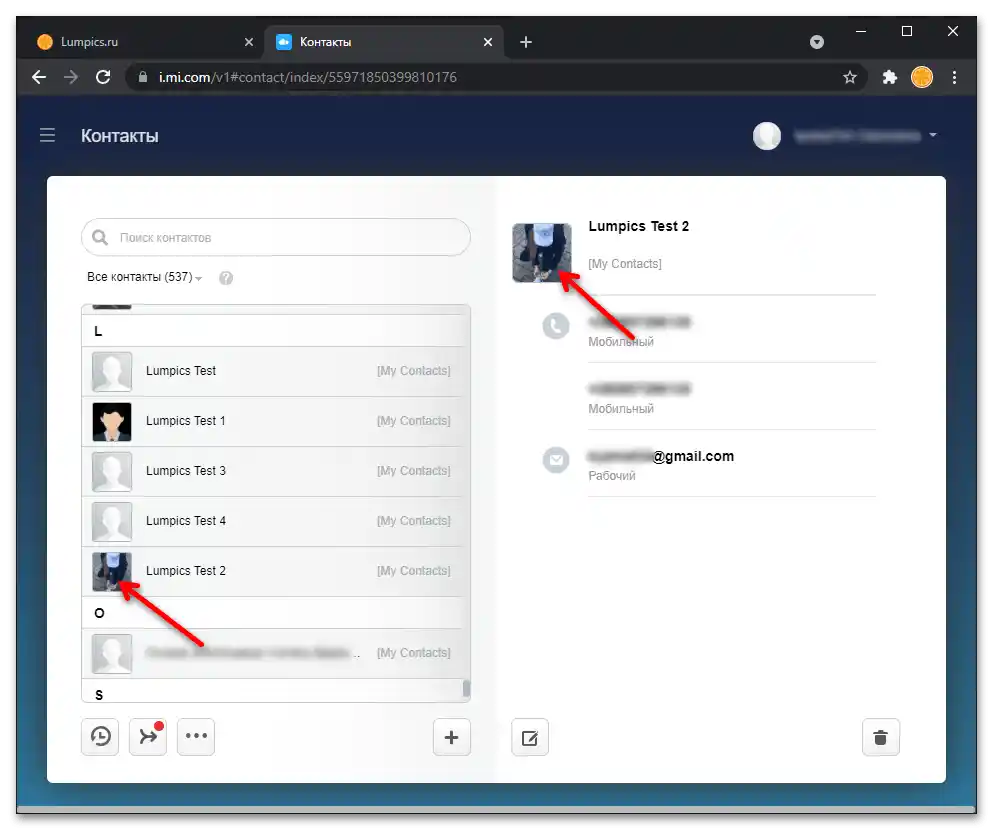Image resolution: width=993 pixels, height=830 pixels.
Task: Add a new contact with plus button
Action: (x=452, y=737)
